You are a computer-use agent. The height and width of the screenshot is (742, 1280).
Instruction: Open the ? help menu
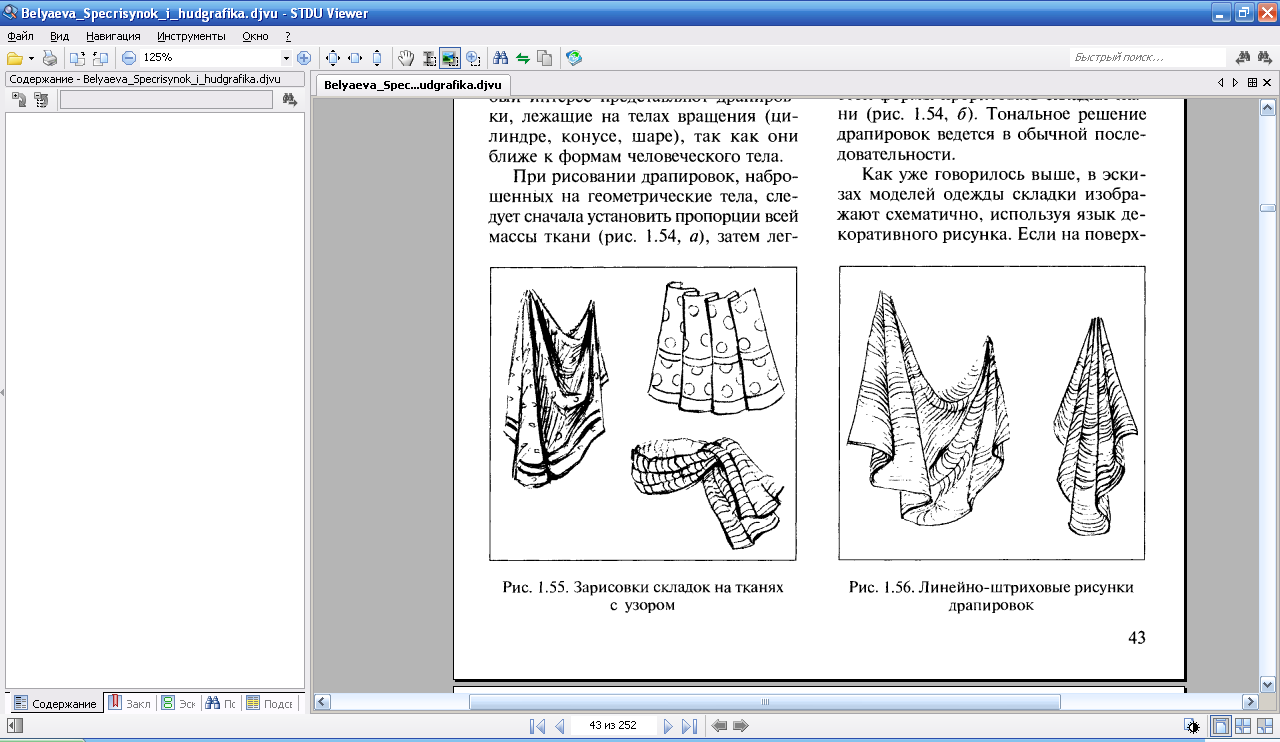pos(288,35)
